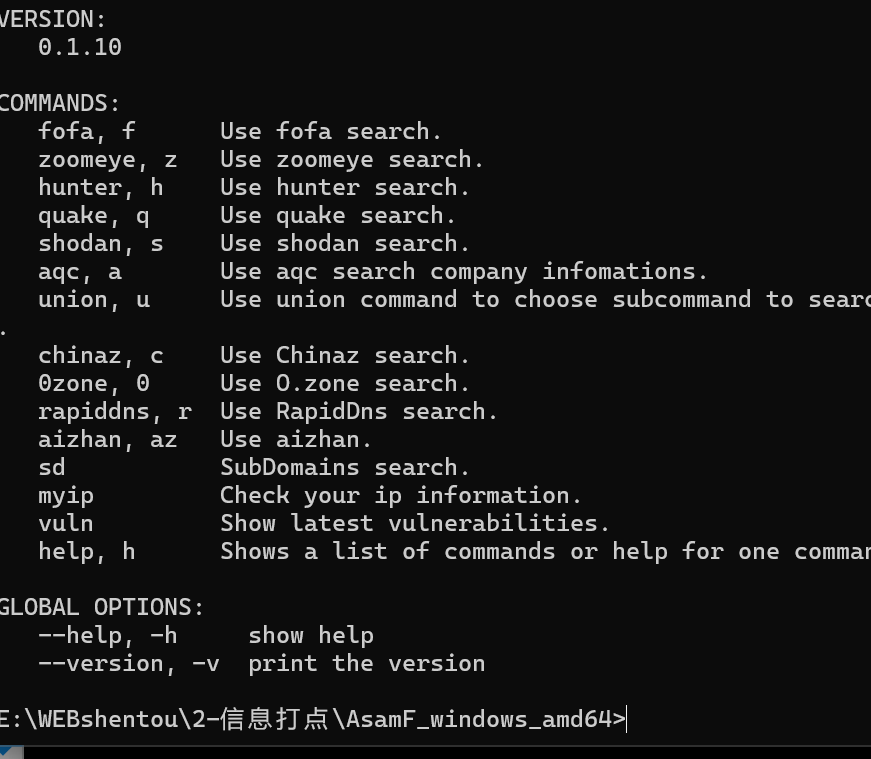
Task: Click the hunter command line
Action: 253,188
